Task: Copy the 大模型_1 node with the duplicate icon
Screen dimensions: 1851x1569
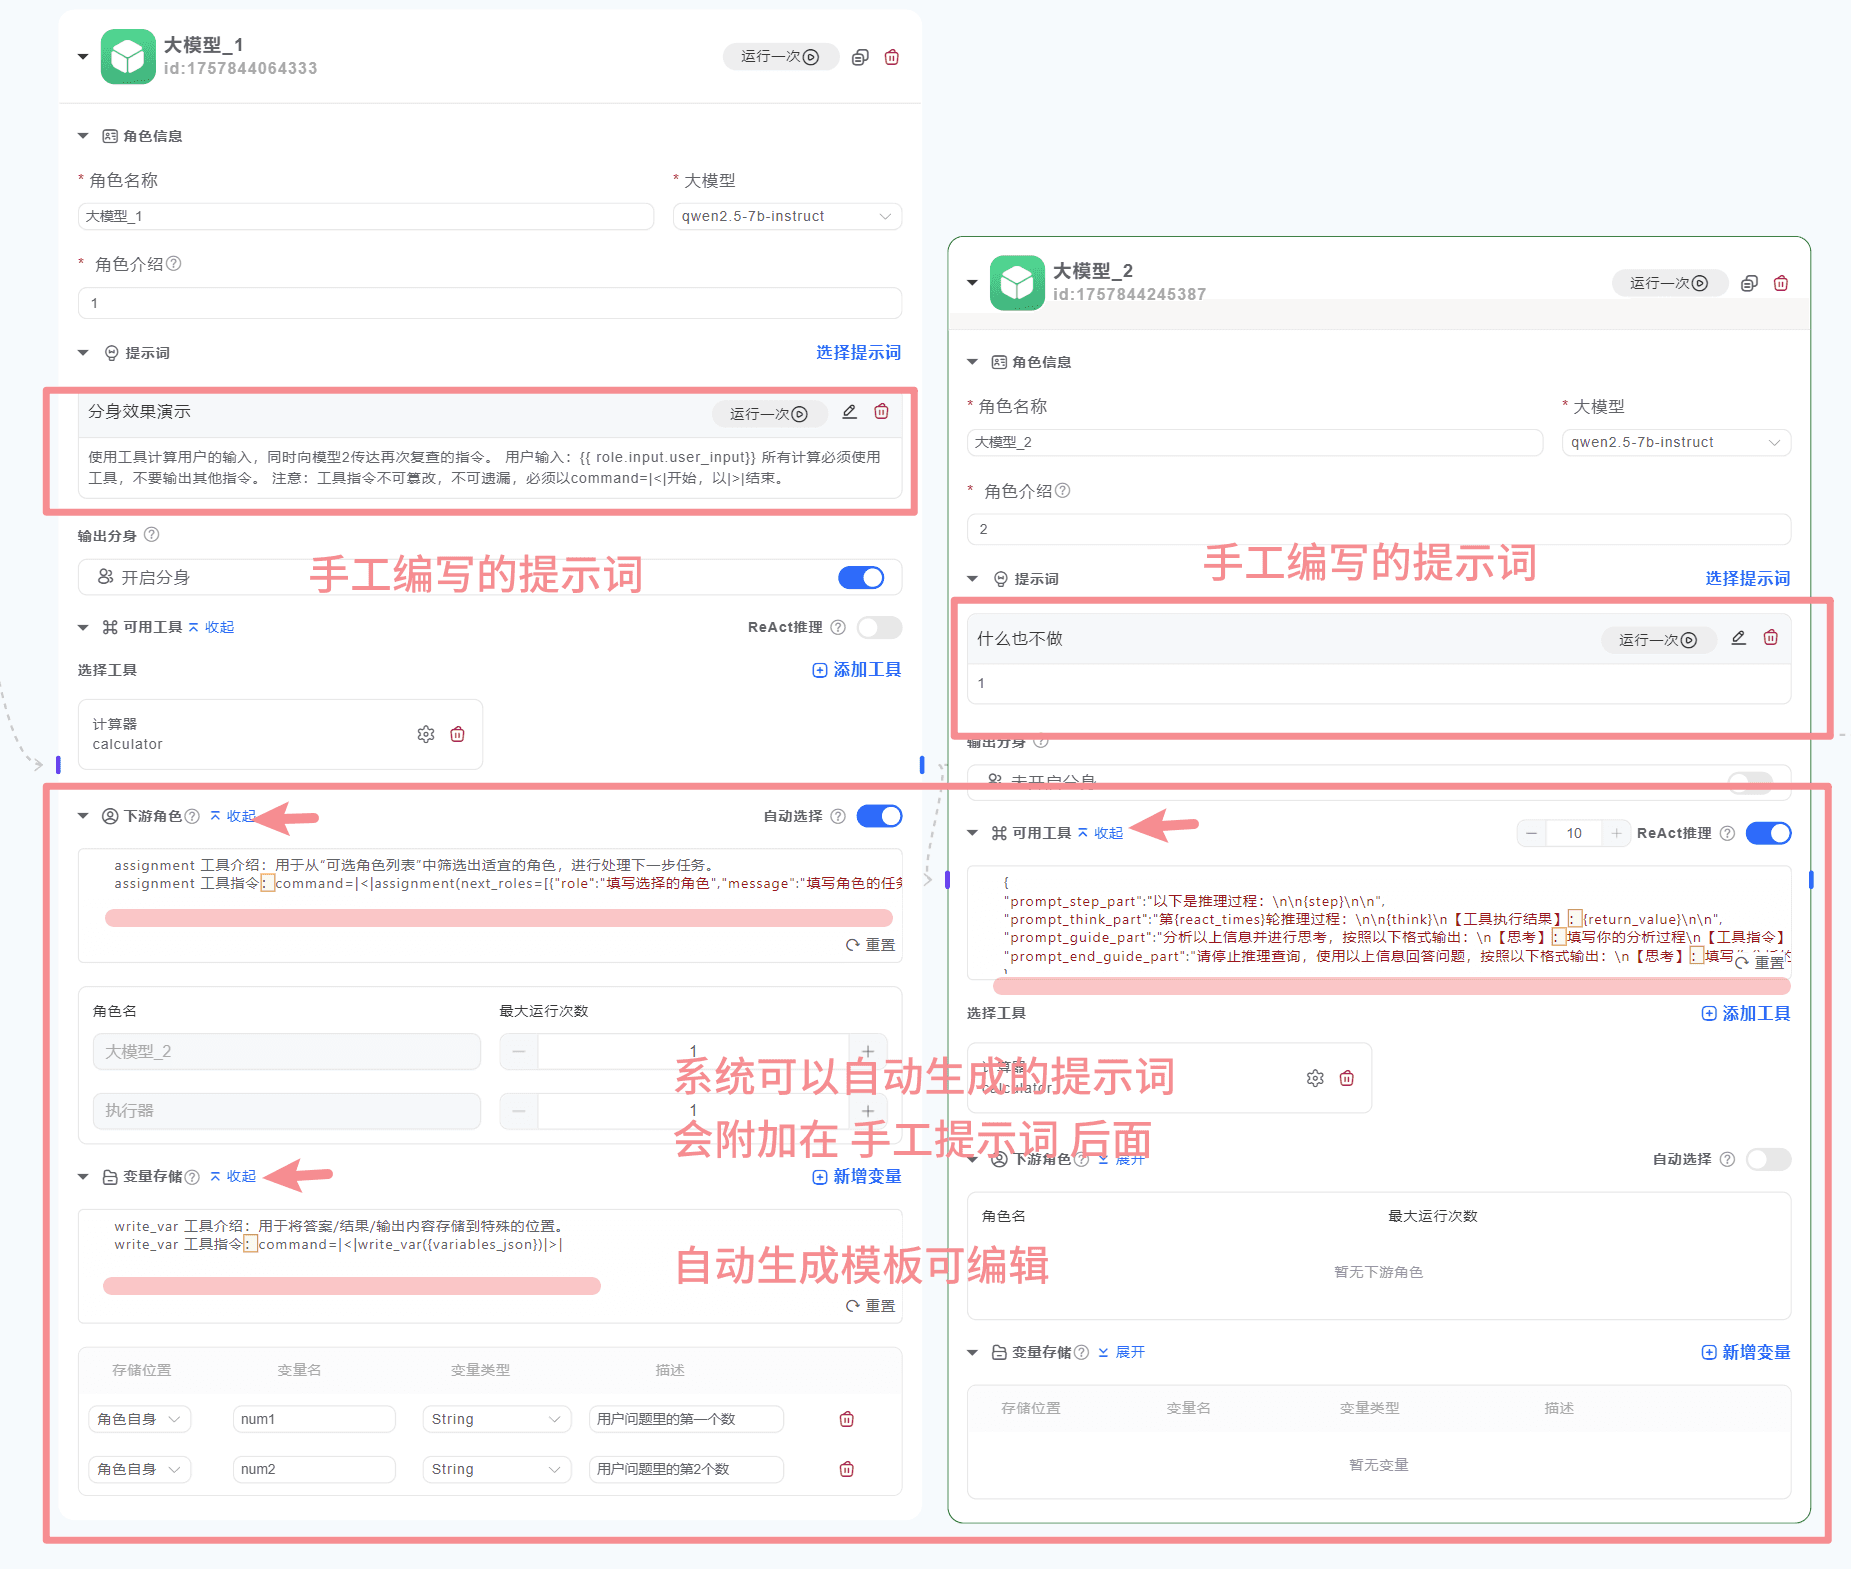Action: (860, 58)
